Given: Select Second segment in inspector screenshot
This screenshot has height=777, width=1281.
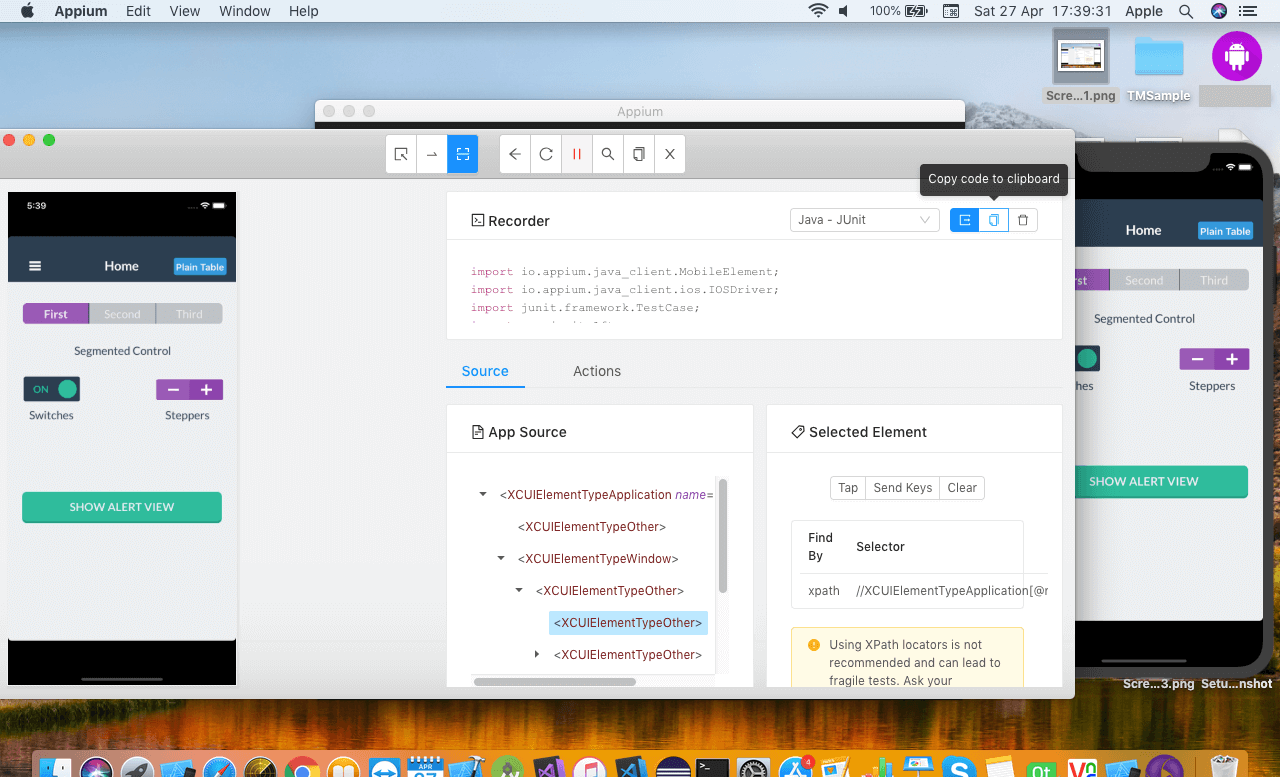Looking at the screenshot, I should tap(122, 314).
